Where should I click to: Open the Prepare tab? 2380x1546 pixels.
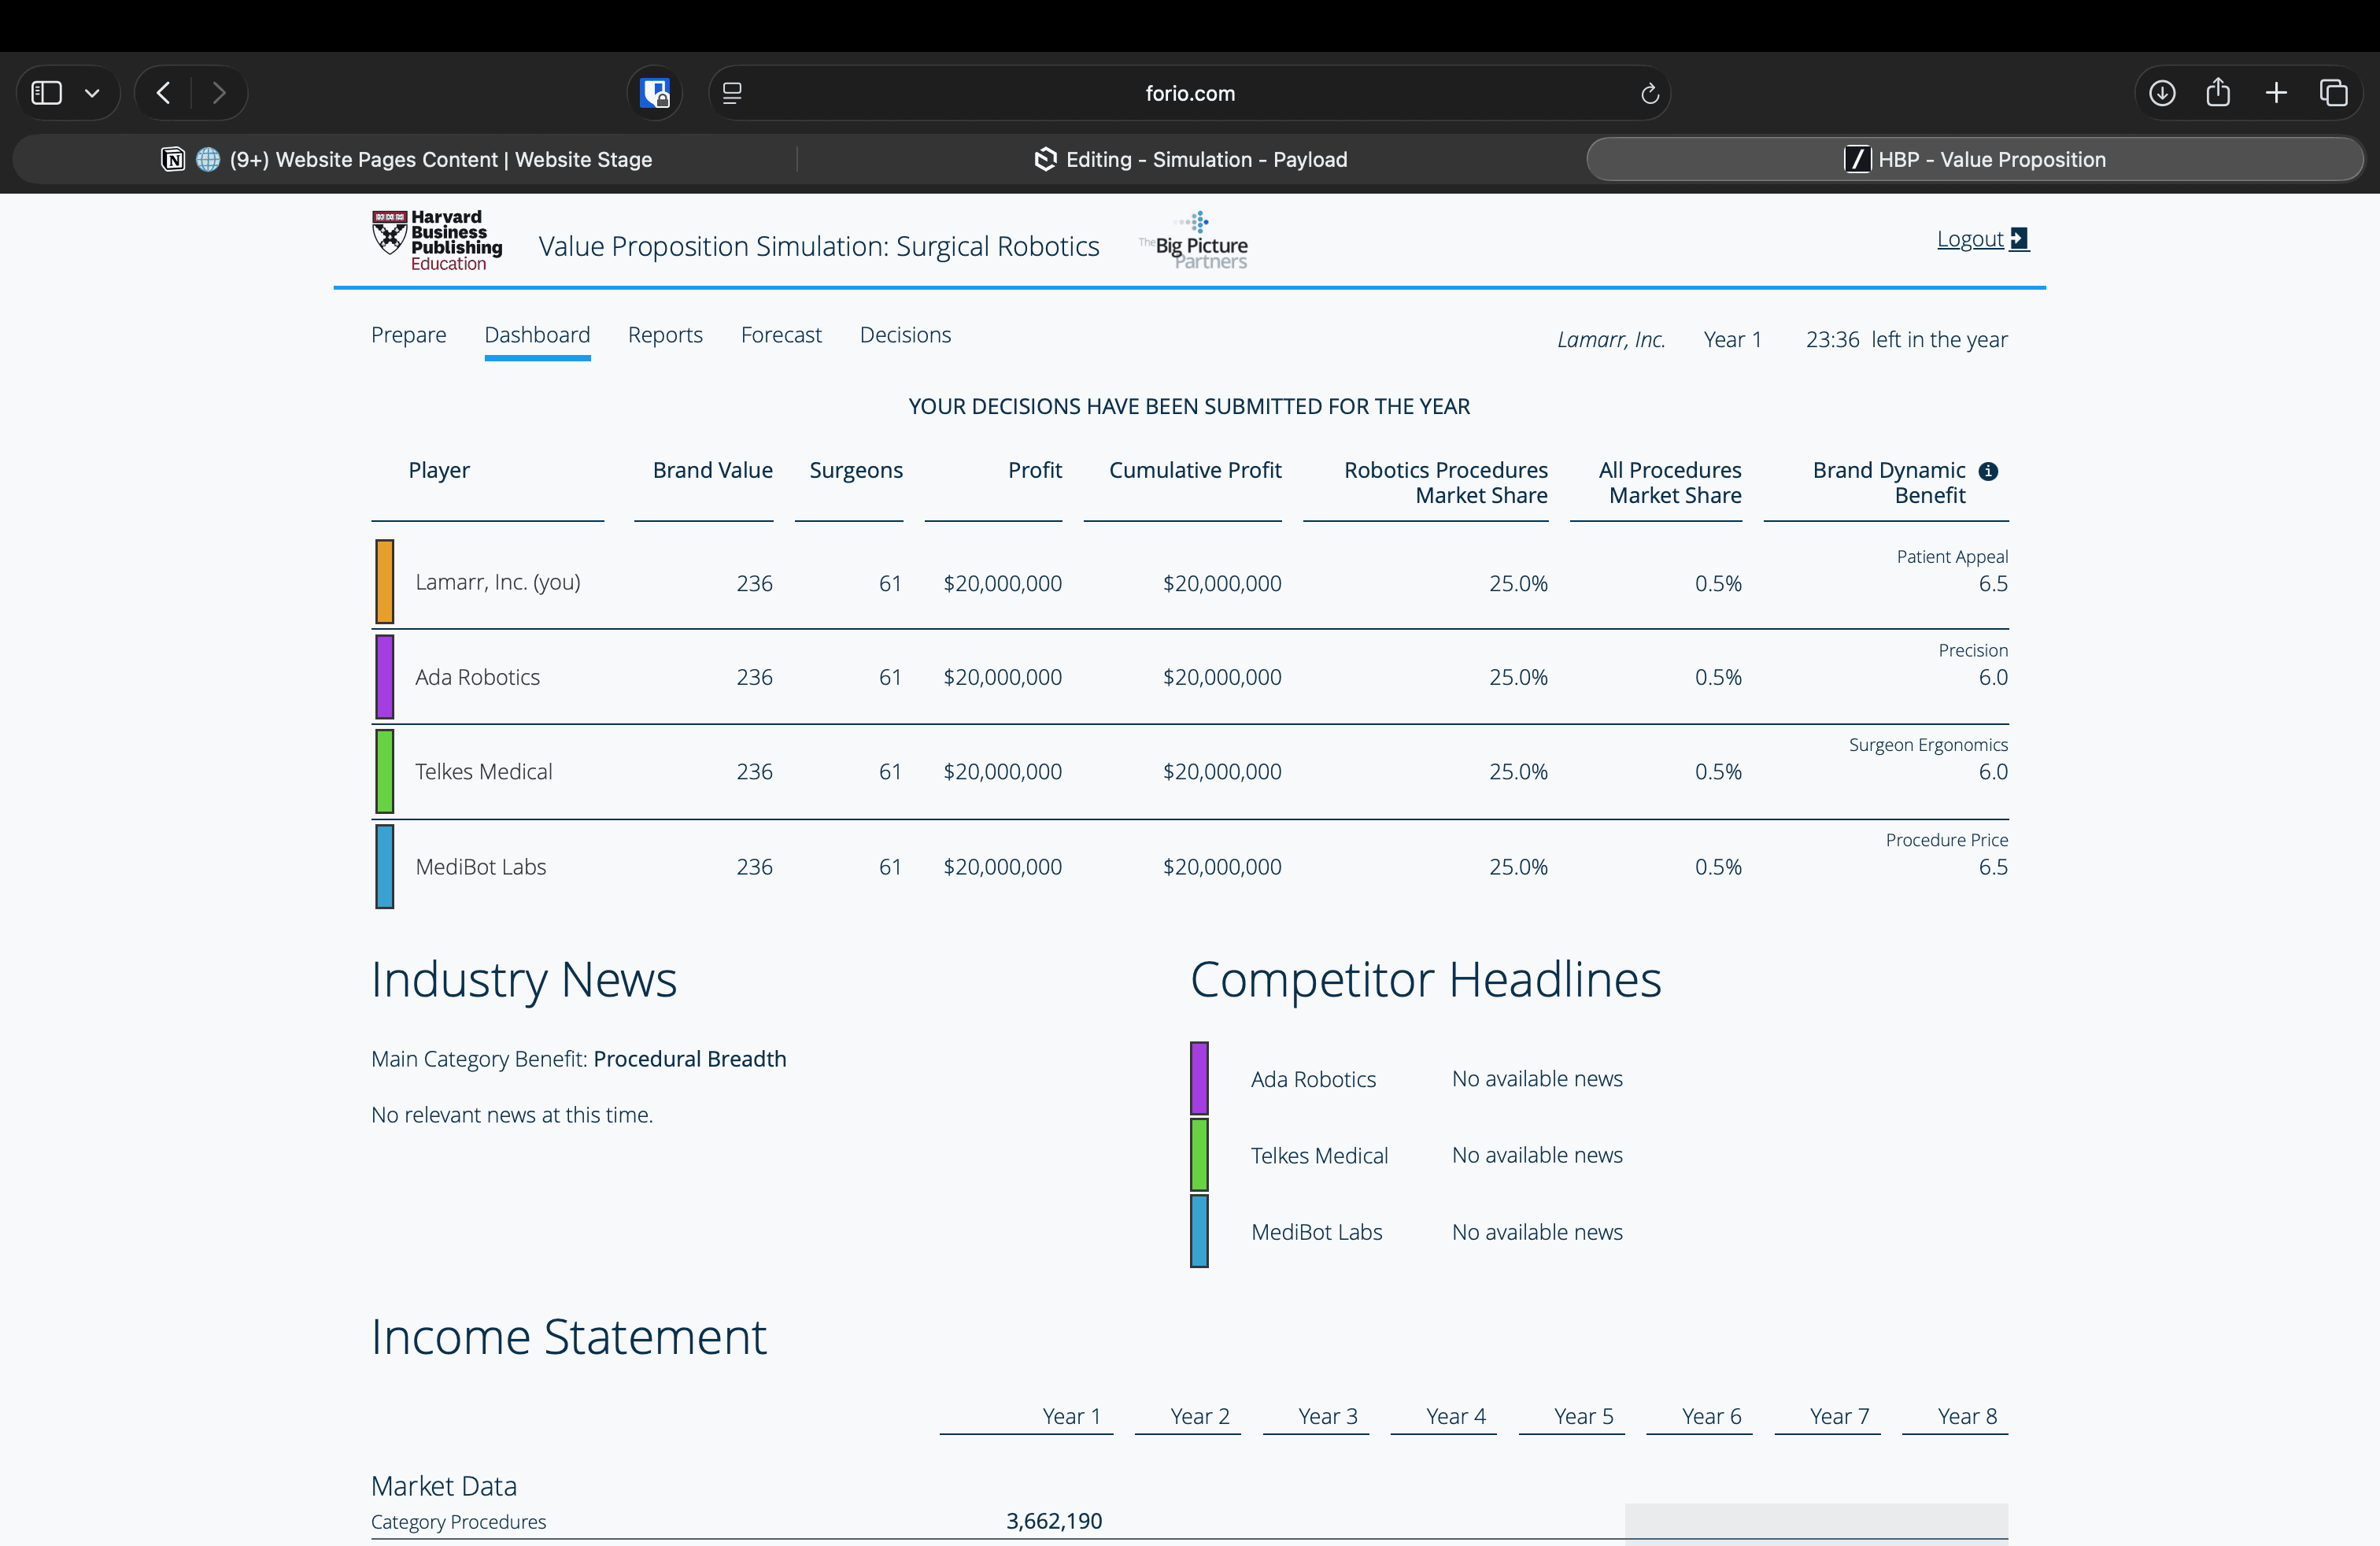tap(408, 335)
